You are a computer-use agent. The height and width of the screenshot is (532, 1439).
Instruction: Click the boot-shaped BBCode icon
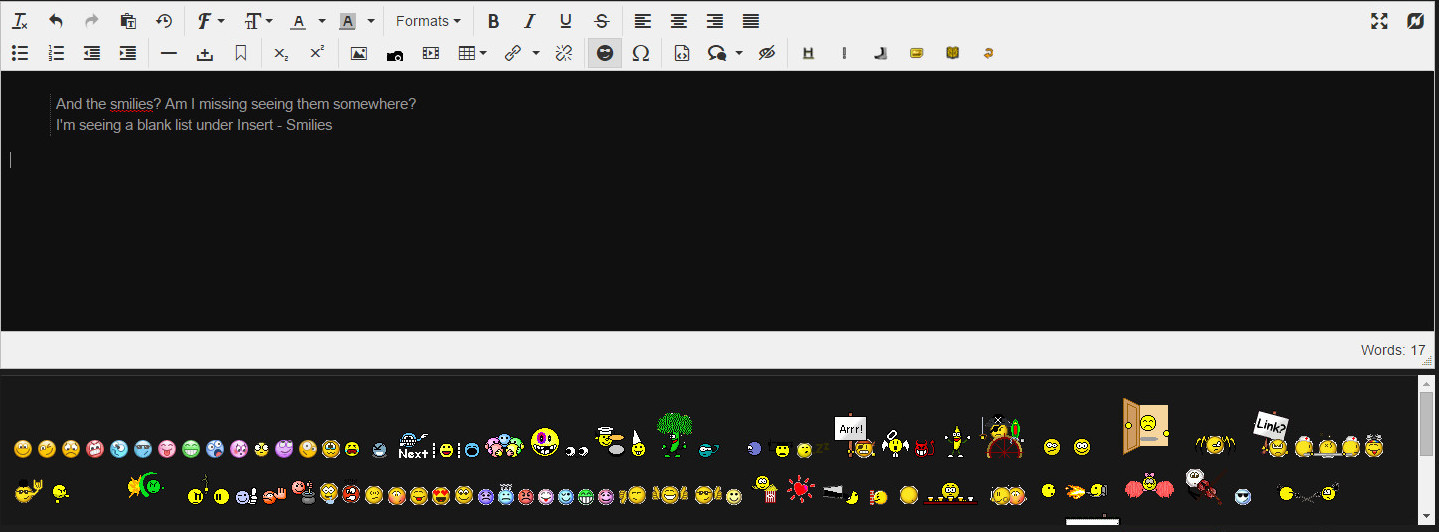coord(880,54)
